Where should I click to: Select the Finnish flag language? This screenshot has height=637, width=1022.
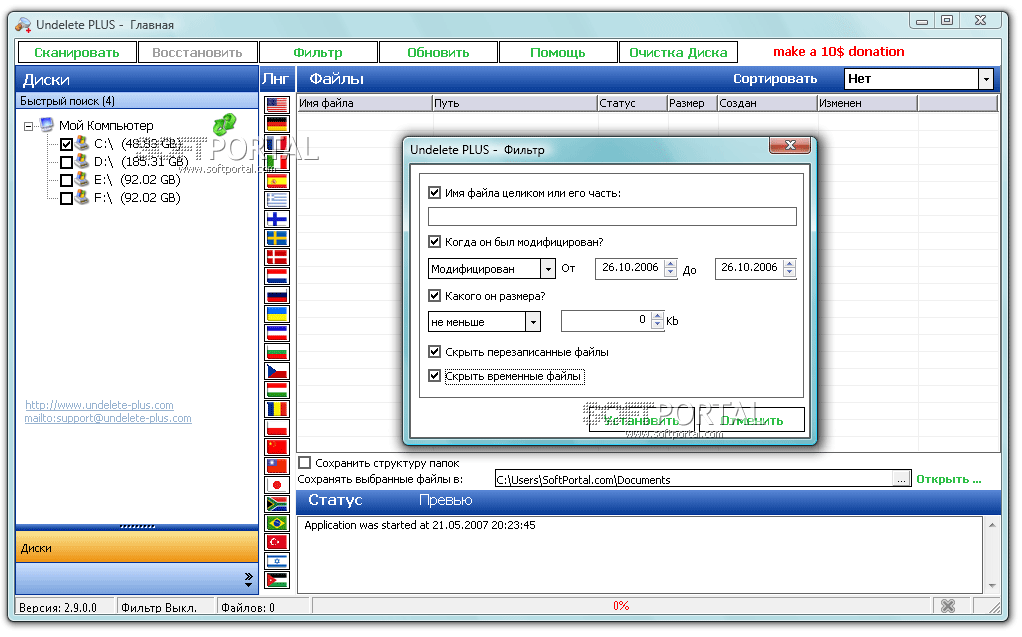tap(277, 219)
